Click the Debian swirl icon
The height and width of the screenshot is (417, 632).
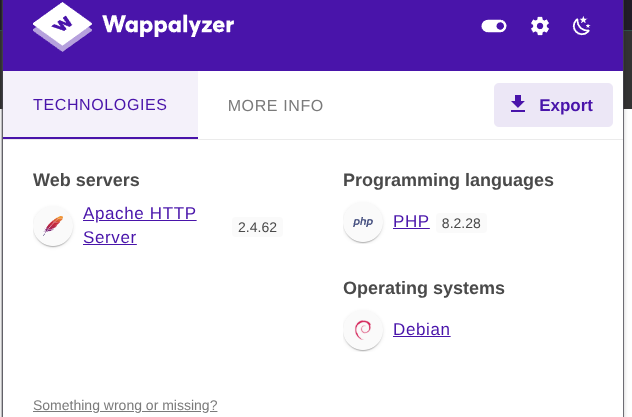363,330
